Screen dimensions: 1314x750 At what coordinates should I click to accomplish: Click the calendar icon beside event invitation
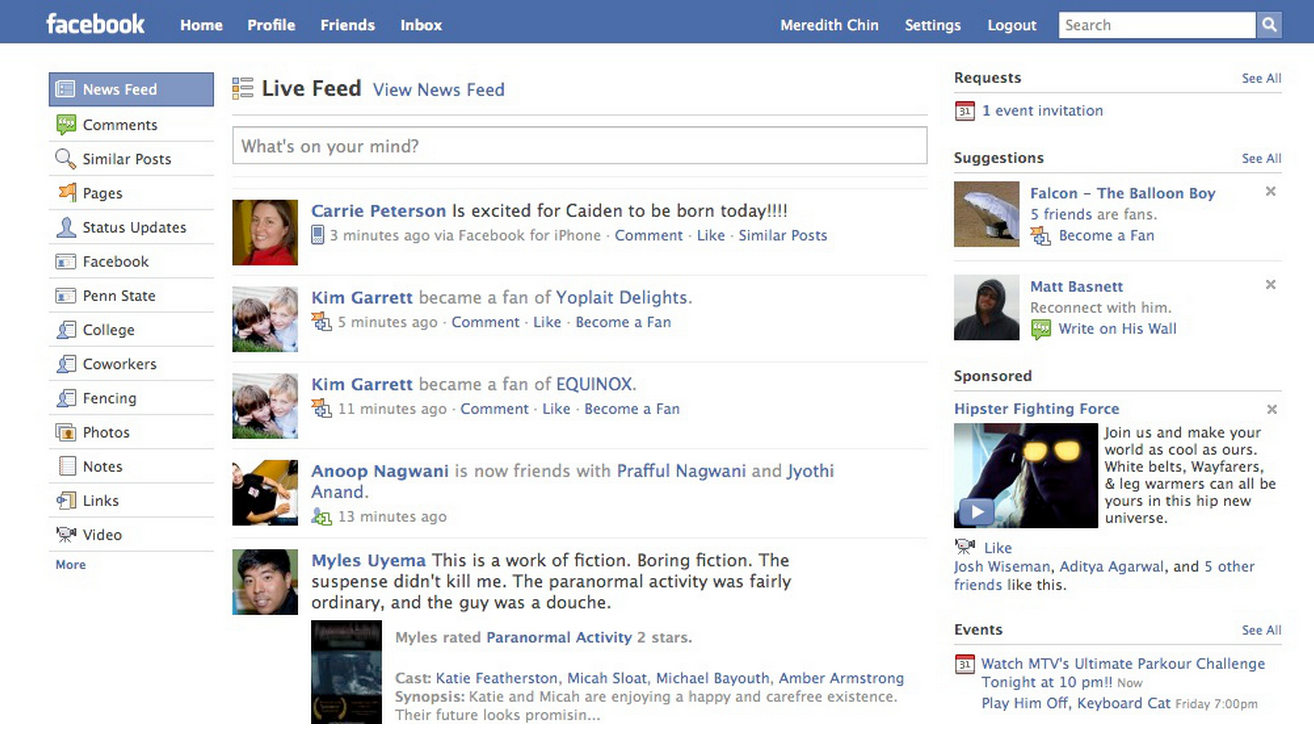pyautogui.click(x=964, y=111)
